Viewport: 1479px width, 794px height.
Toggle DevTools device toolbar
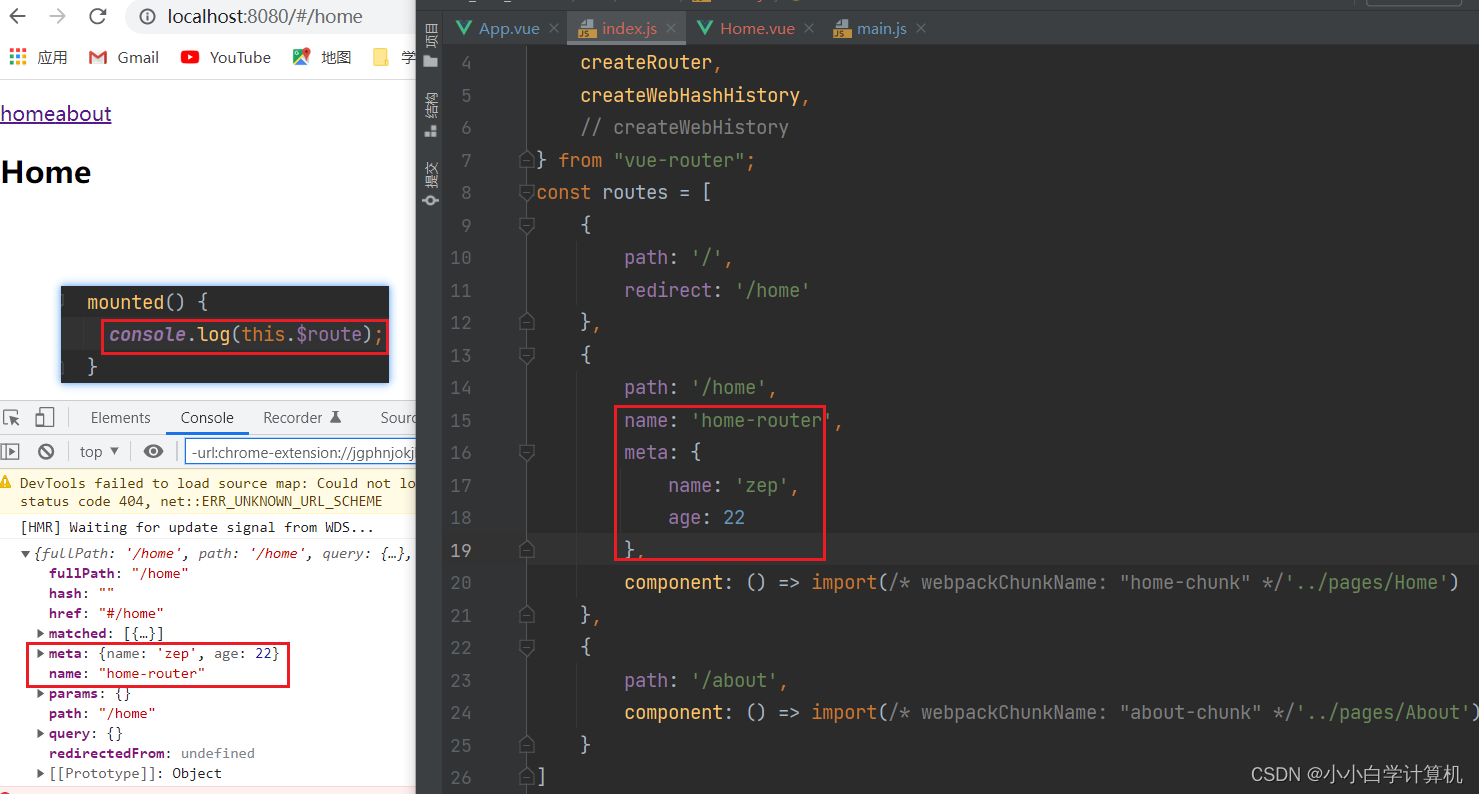click(44, 418)
